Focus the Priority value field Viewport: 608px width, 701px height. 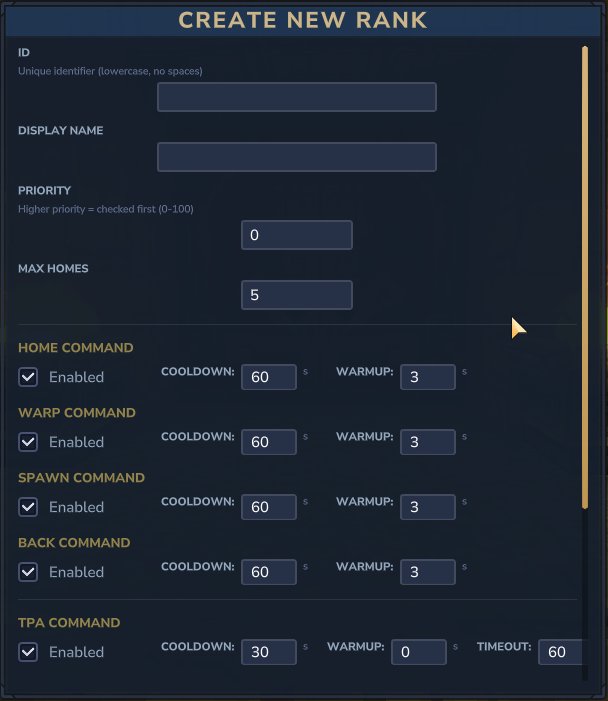[x=297, y=235]
